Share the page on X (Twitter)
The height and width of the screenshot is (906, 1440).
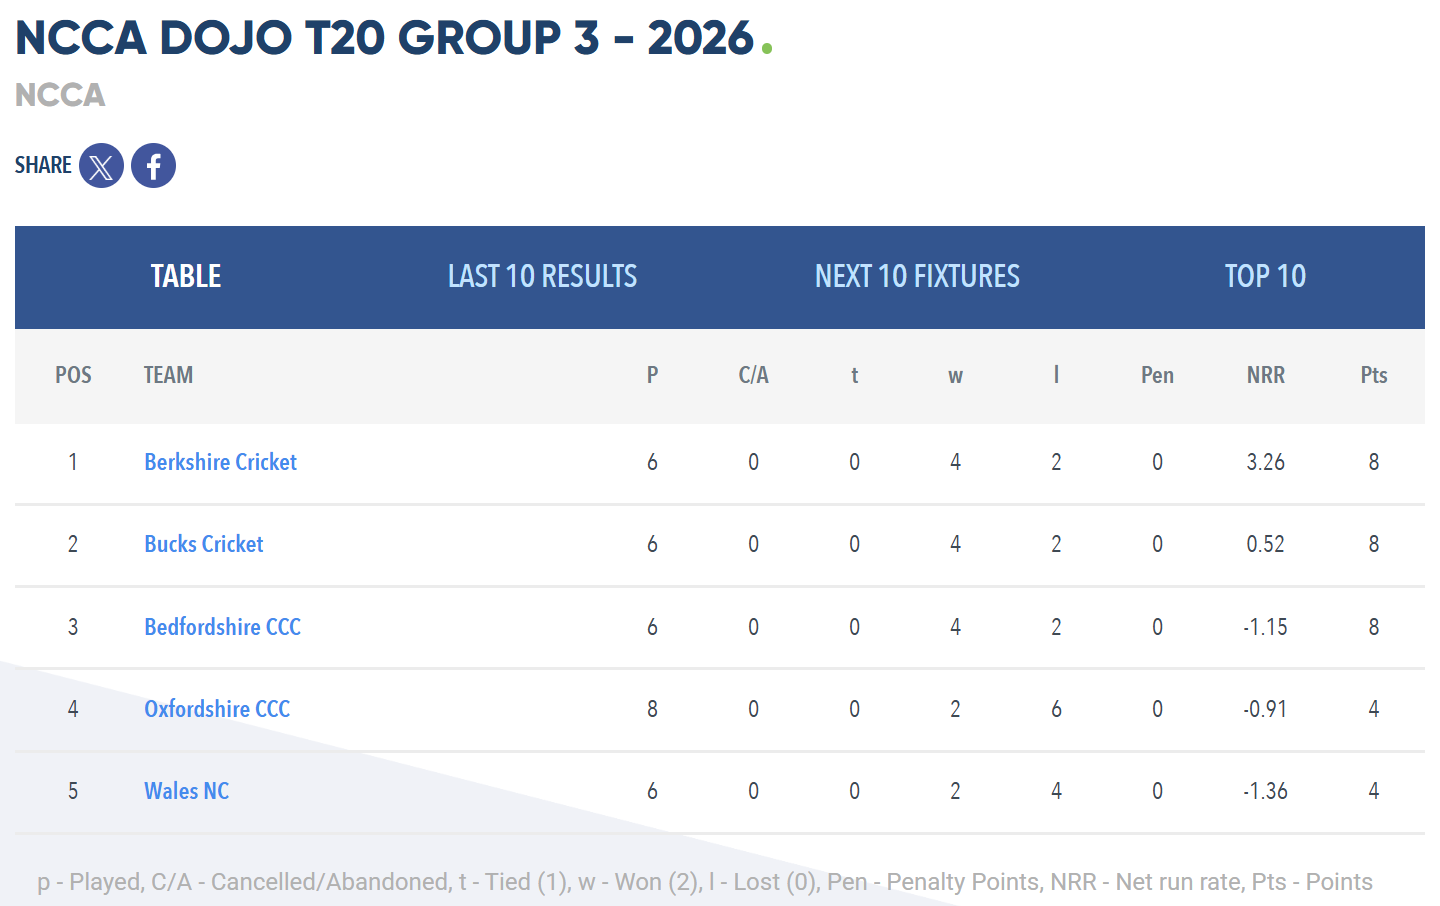pyautogui.click(x=101, y=166)
